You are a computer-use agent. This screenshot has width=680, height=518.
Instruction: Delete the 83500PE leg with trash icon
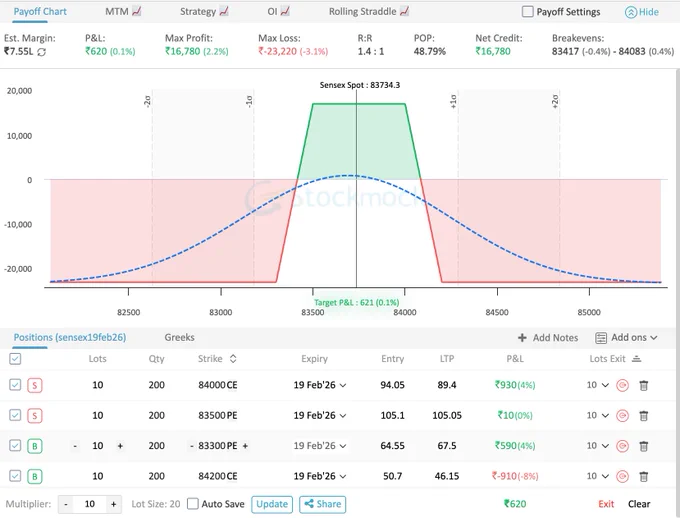click(x=644, y=416)
